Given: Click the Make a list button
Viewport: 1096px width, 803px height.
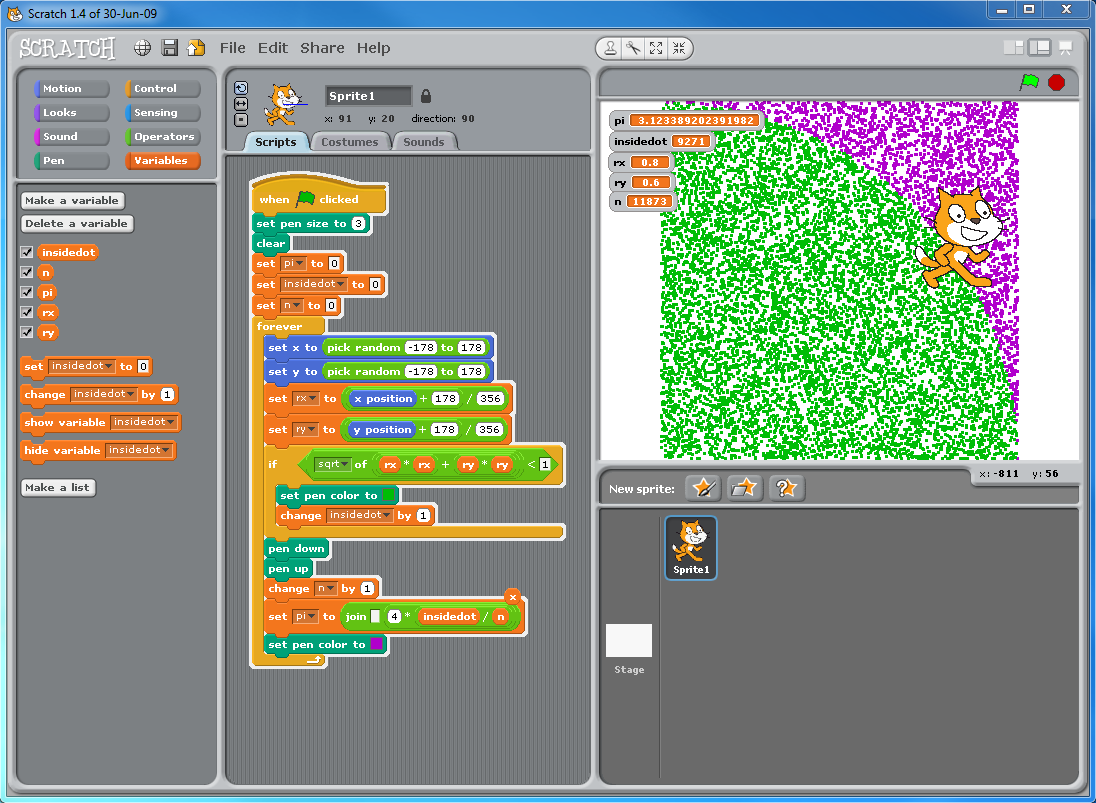Looking at the screenshot, I should pos(58,488).
